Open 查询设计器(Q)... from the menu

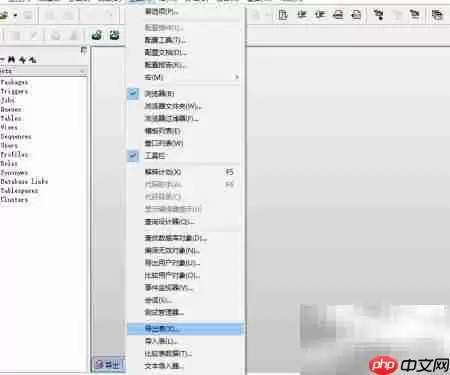[x=184, y=222]
